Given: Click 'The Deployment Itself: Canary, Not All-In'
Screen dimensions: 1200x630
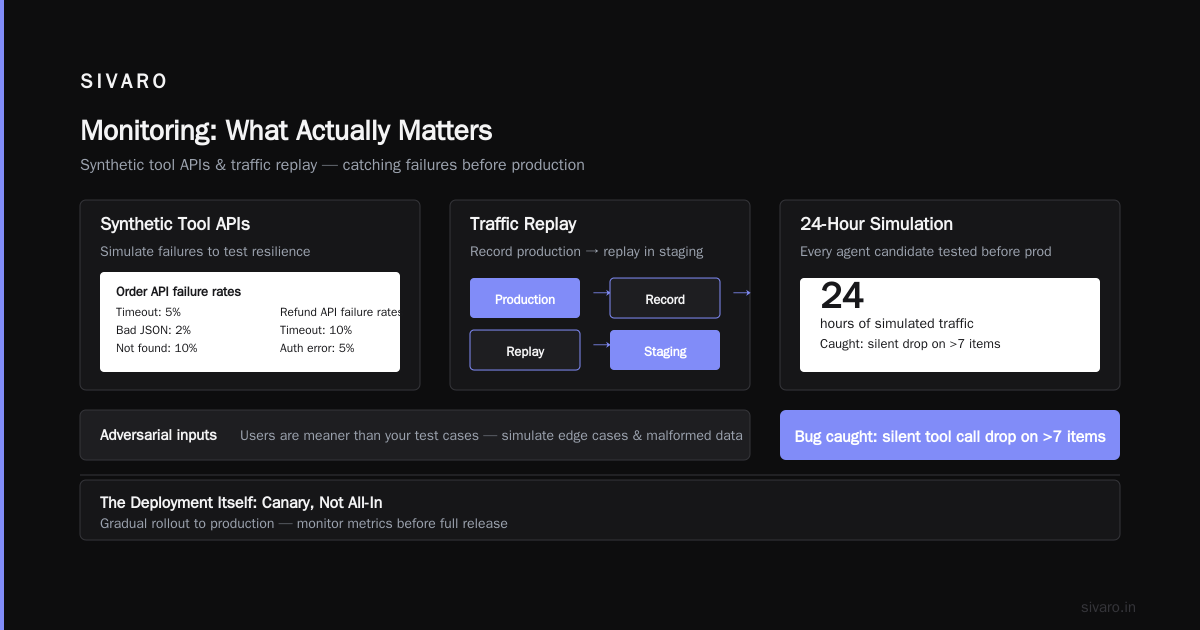Looking at the screenshot, I should tap(241, 502).
